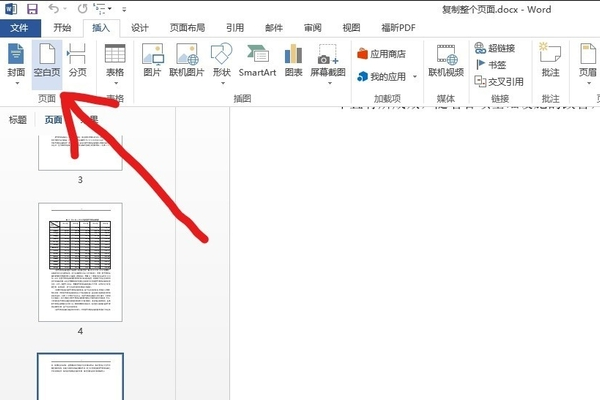
Task: Insert a picture (图片)
Action: coord(152,62)
